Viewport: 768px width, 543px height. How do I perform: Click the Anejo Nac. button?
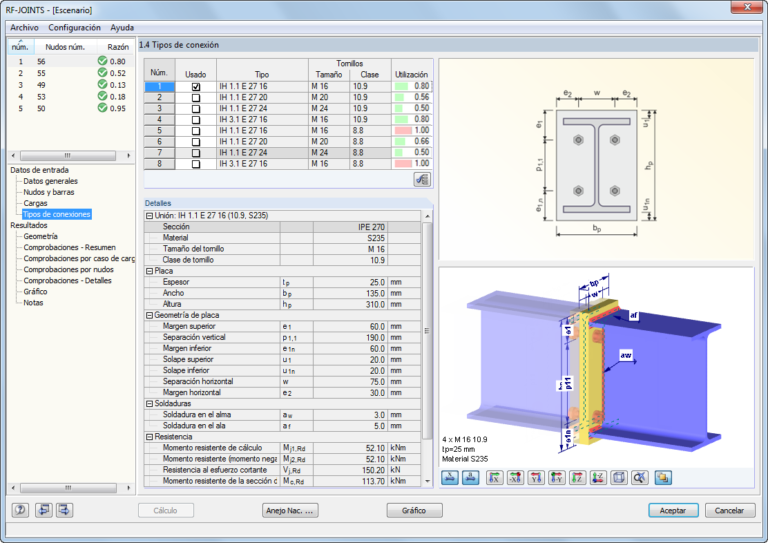tap(290, 510)
